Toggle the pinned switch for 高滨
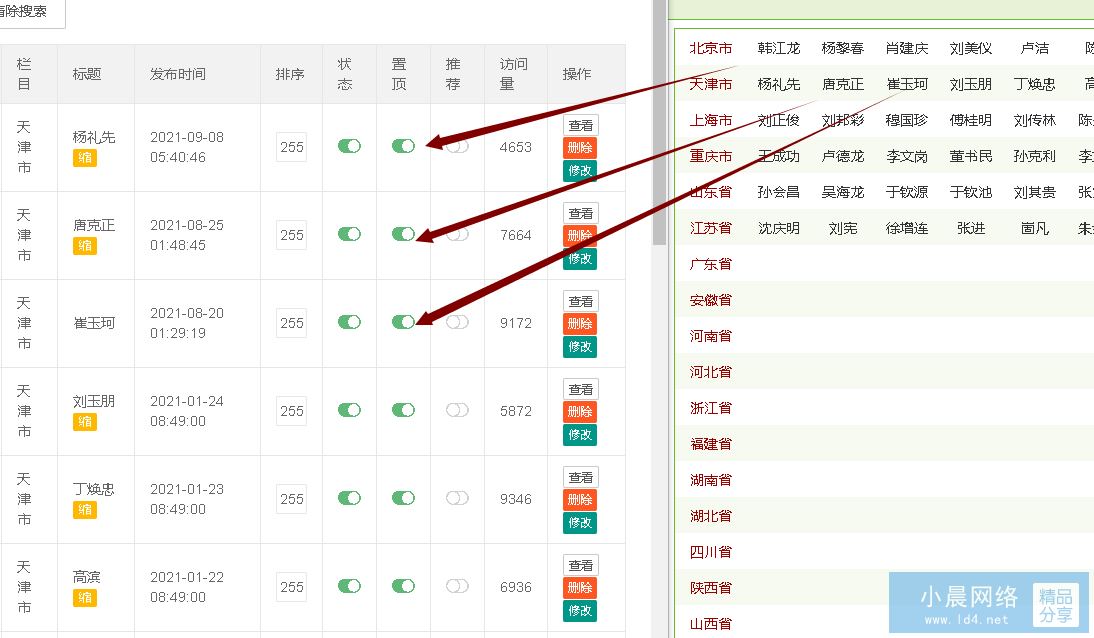This screenshot has height=638, width=1094. (x=403, y=586)
